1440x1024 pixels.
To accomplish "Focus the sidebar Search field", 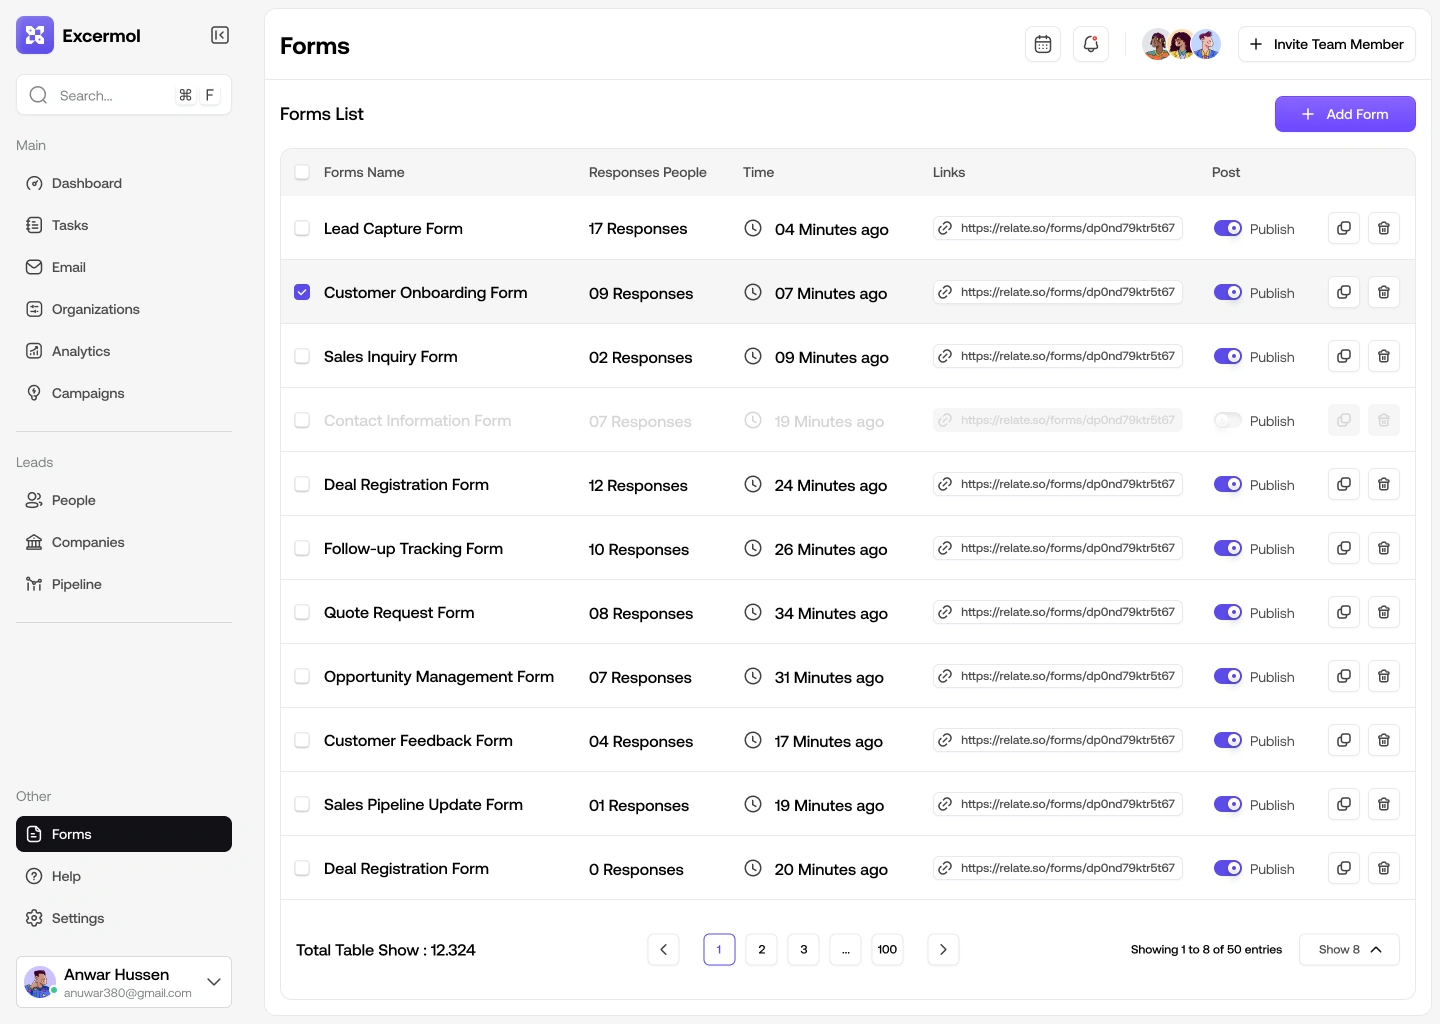I will [110, 95].
